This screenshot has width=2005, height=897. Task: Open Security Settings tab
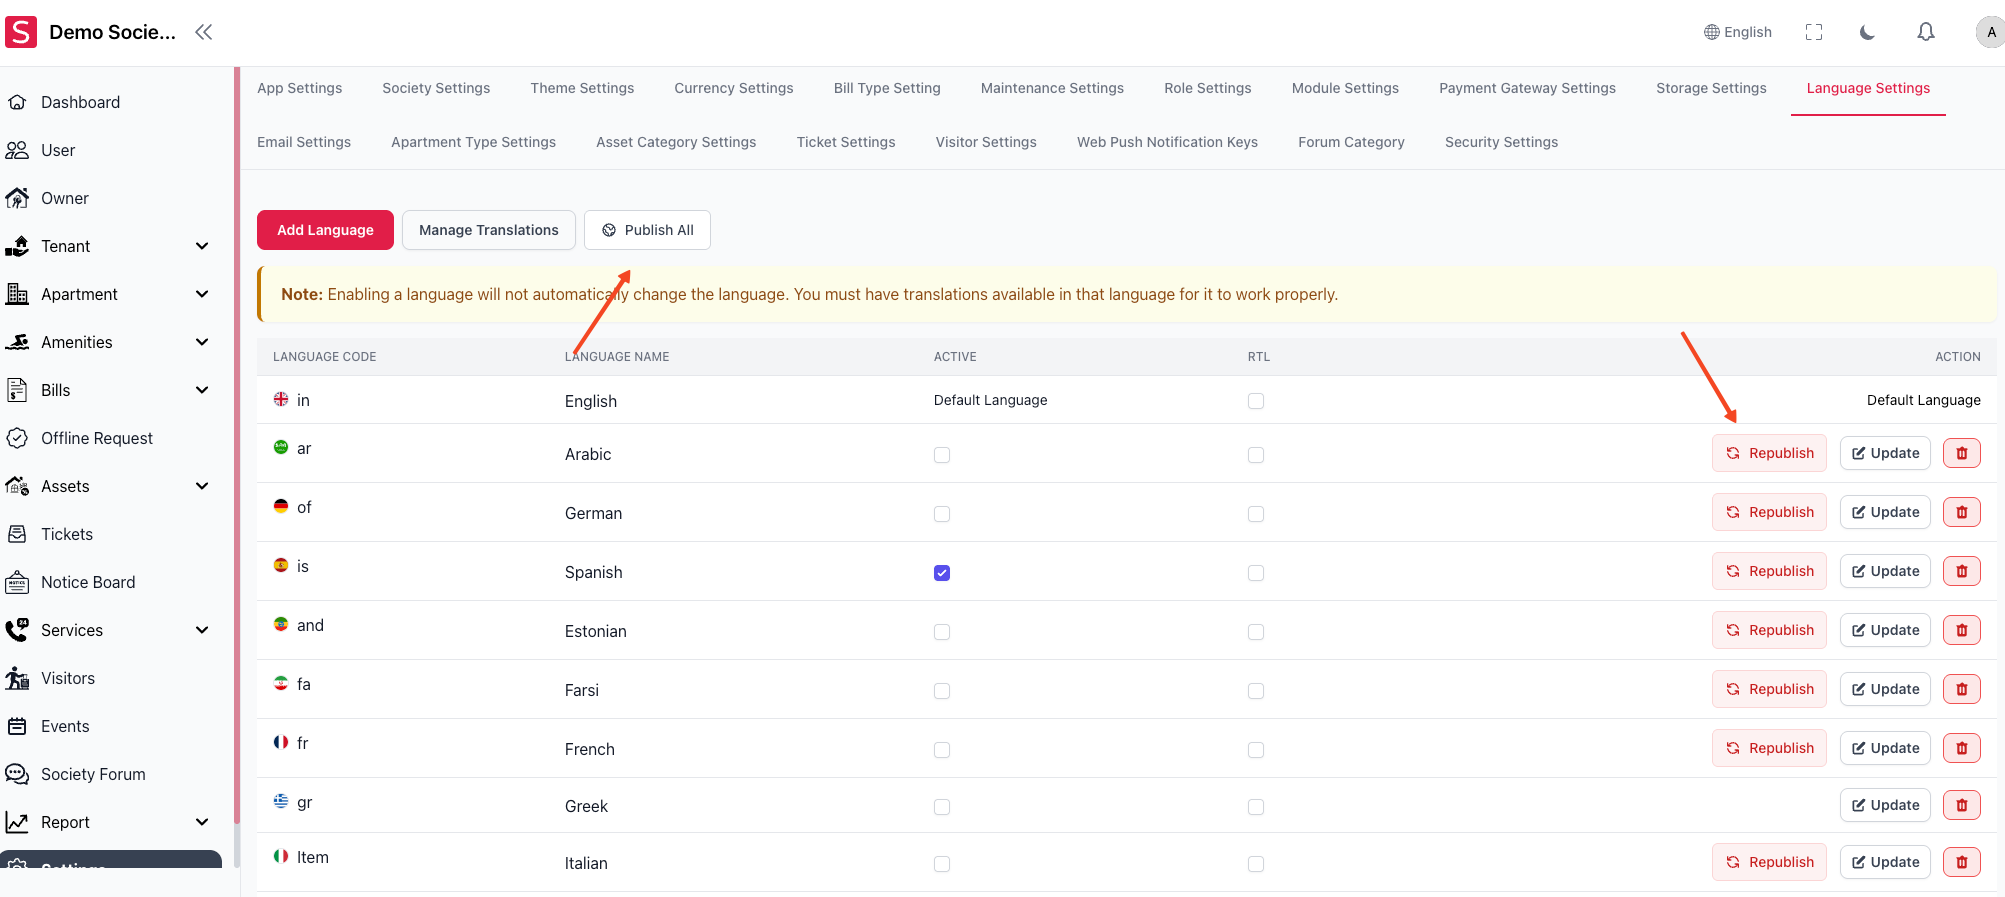pyautogui.click(x=1501, y=142)
